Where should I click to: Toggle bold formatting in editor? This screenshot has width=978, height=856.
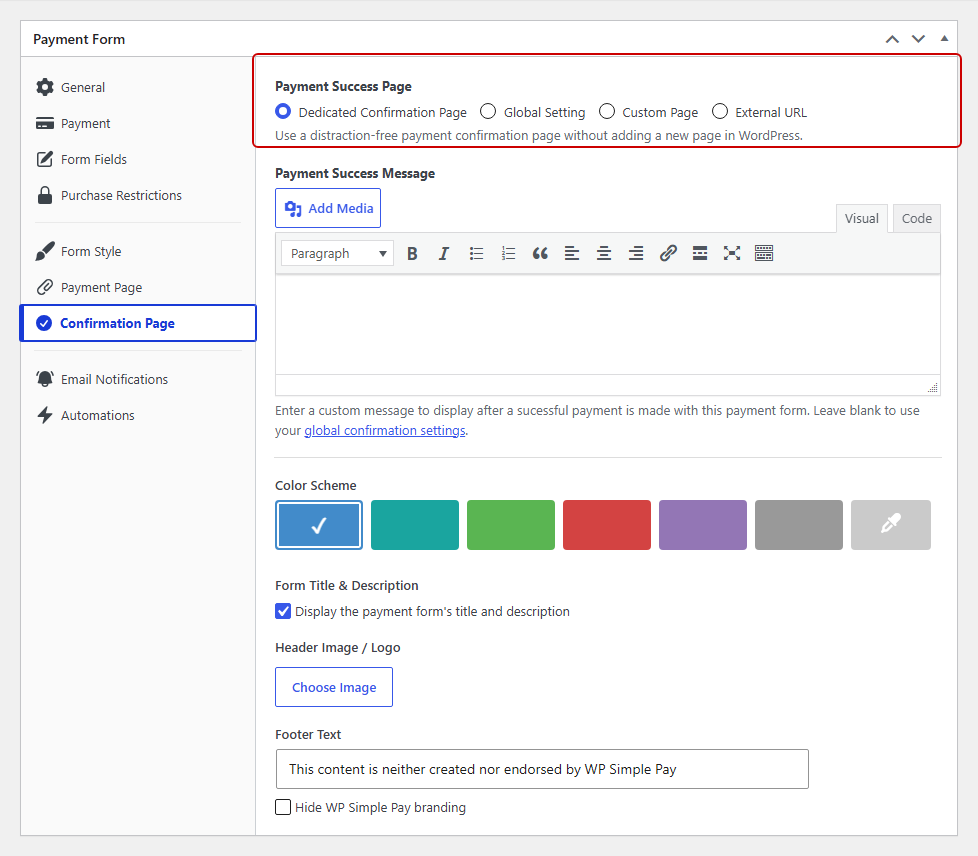click(412, 253)
